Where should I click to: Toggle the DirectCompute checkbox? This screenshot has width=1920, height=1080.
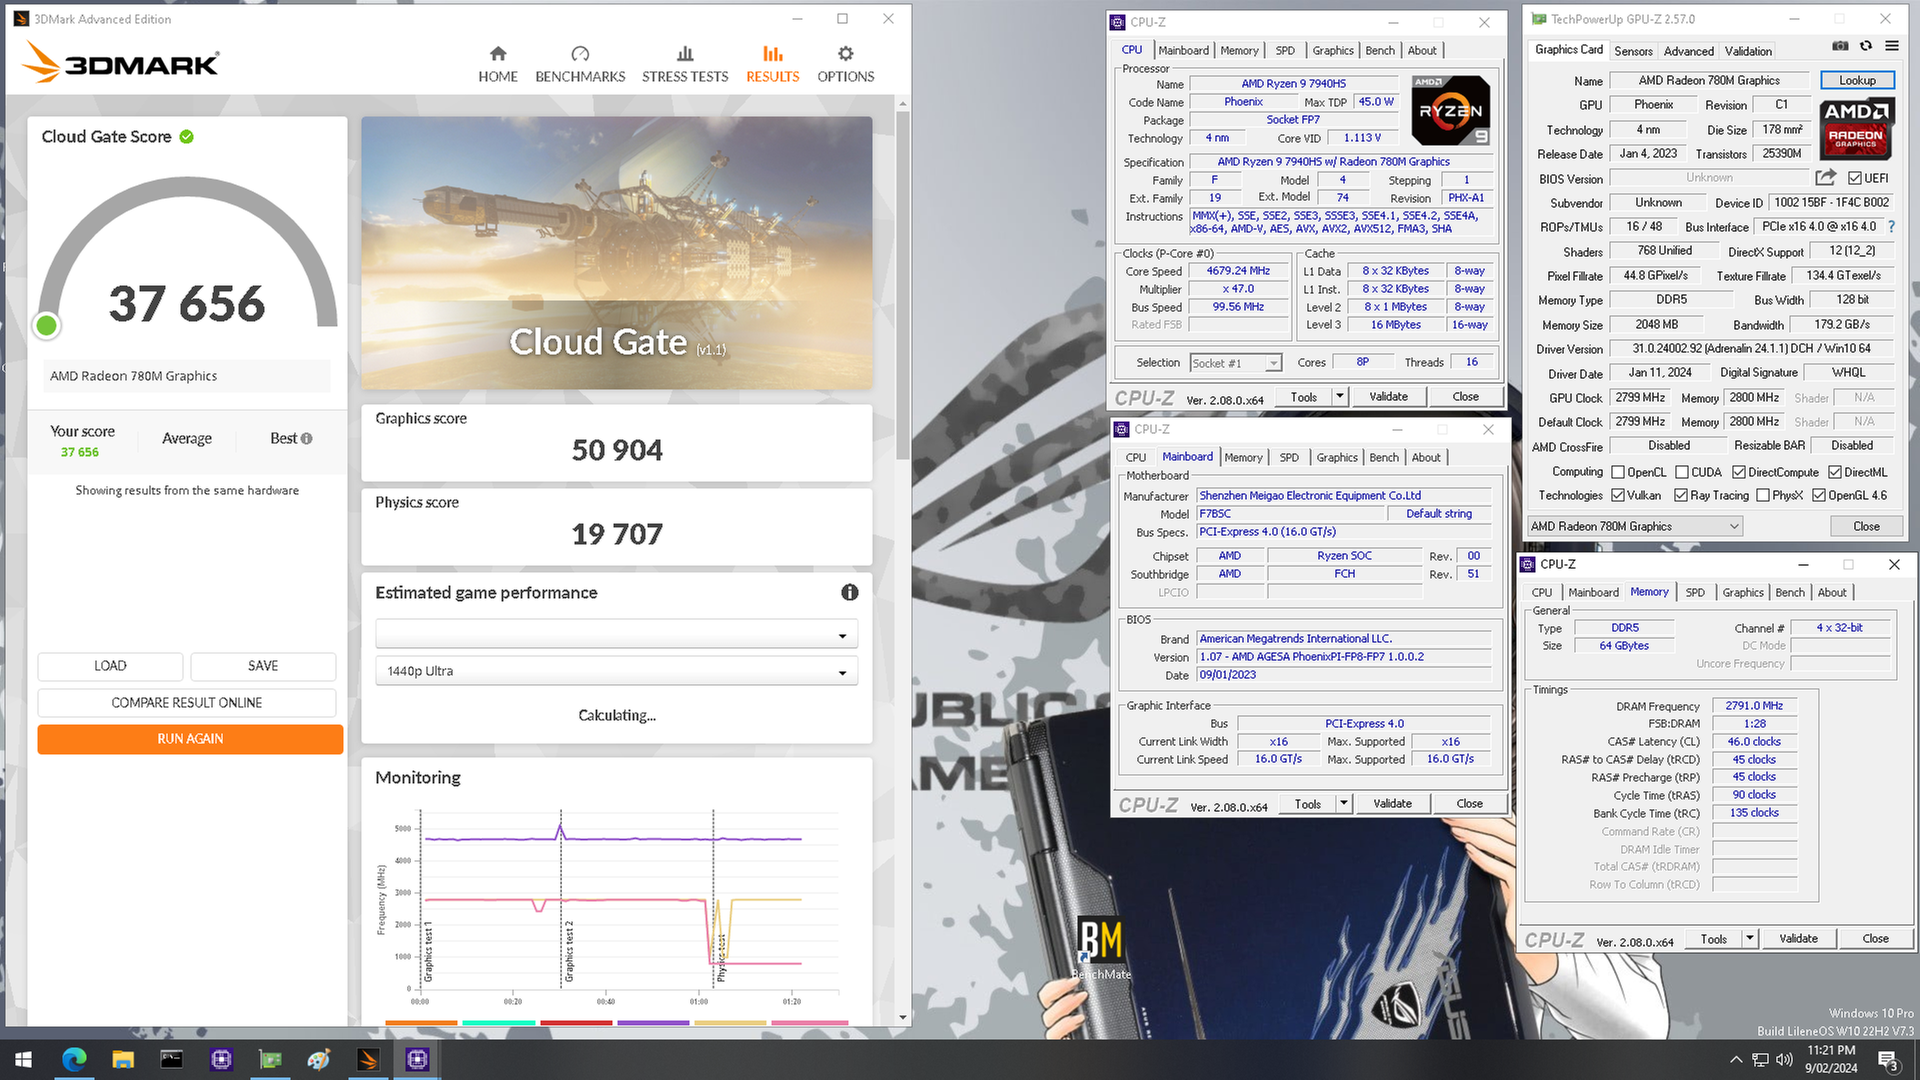(x=1739, y=472)
